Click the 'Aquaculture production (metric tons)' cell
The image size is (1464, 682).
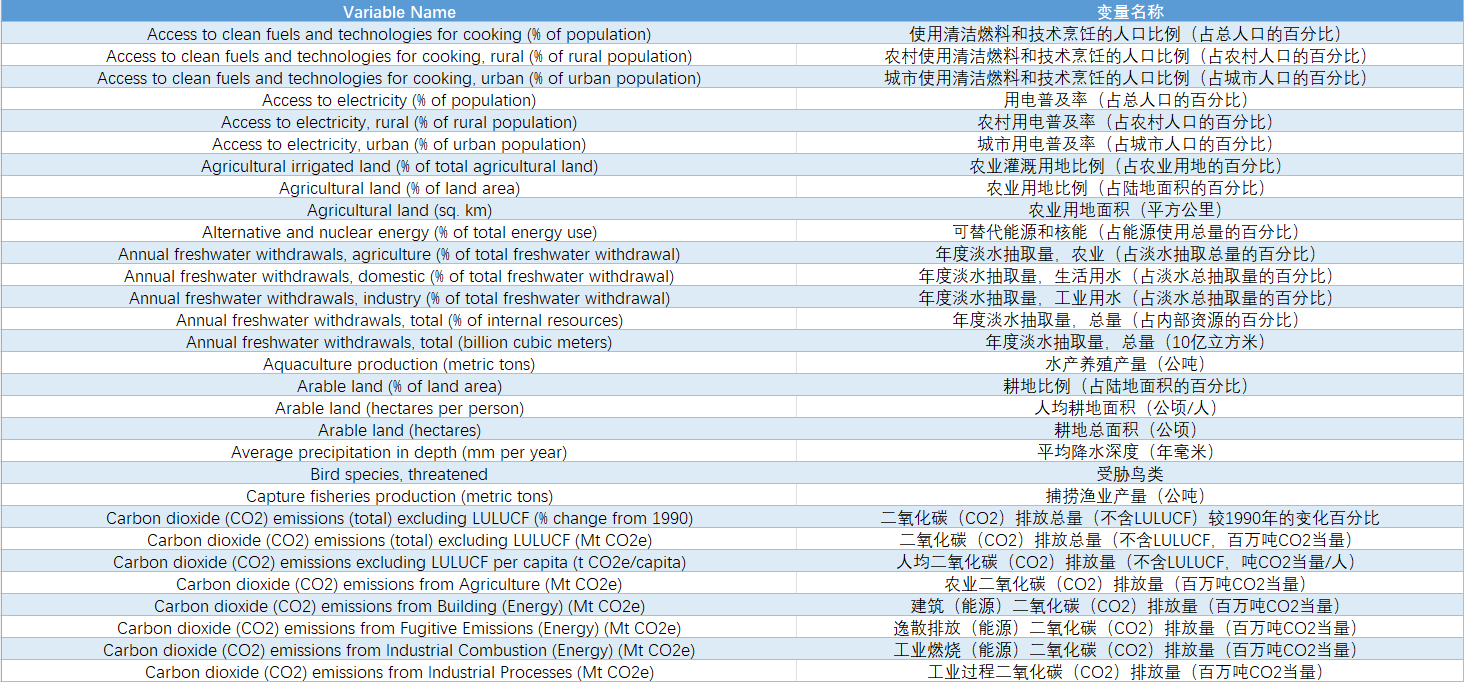[x=399, y=364]
